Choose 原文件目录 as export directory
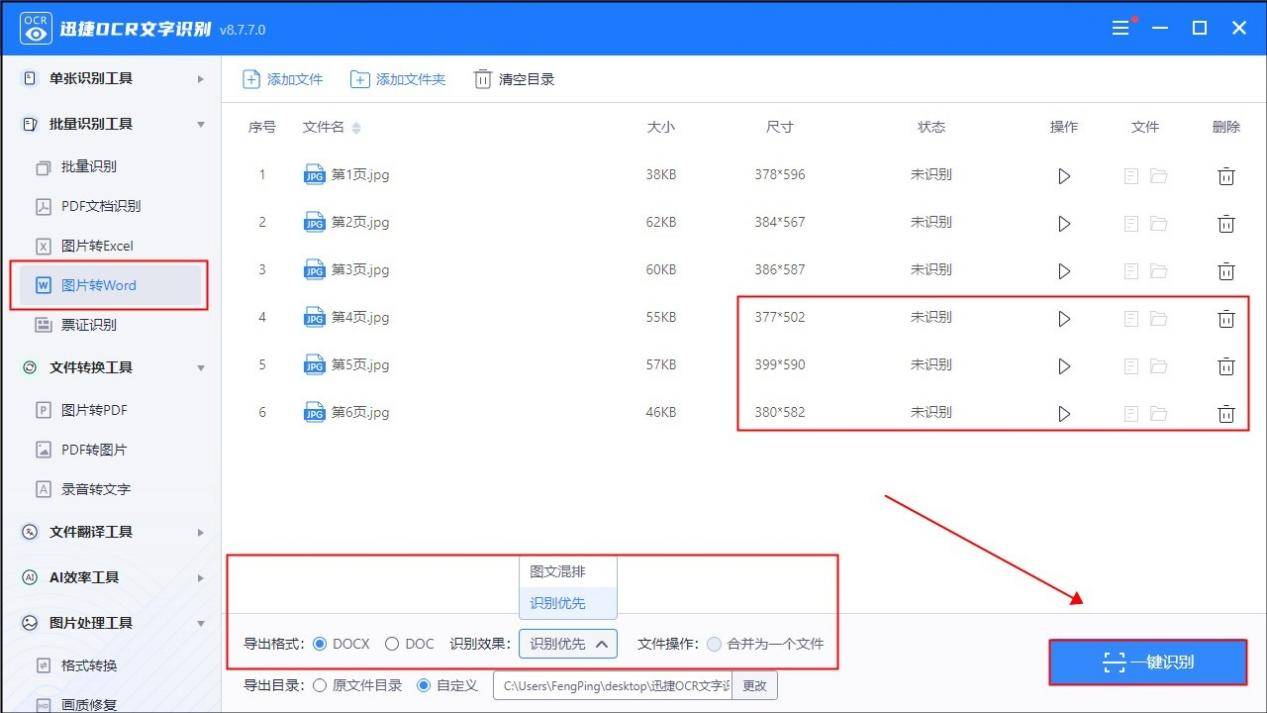The width and height of the screenshot is (1267, 713). (320, 686)
